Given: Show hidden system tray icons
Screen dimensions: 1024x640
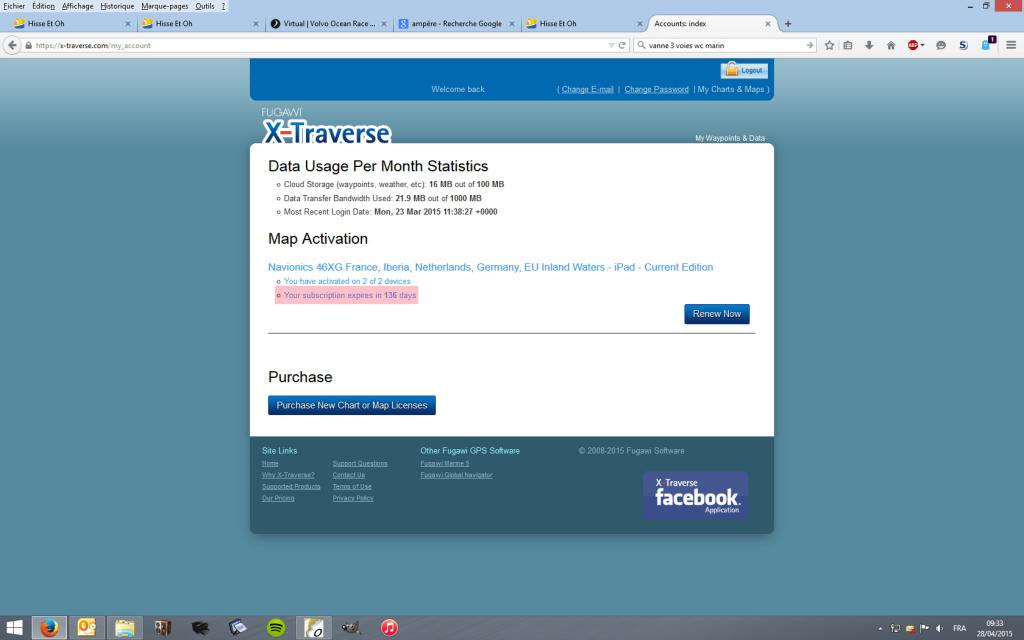Looking at the screenshot, I should 880,628.
